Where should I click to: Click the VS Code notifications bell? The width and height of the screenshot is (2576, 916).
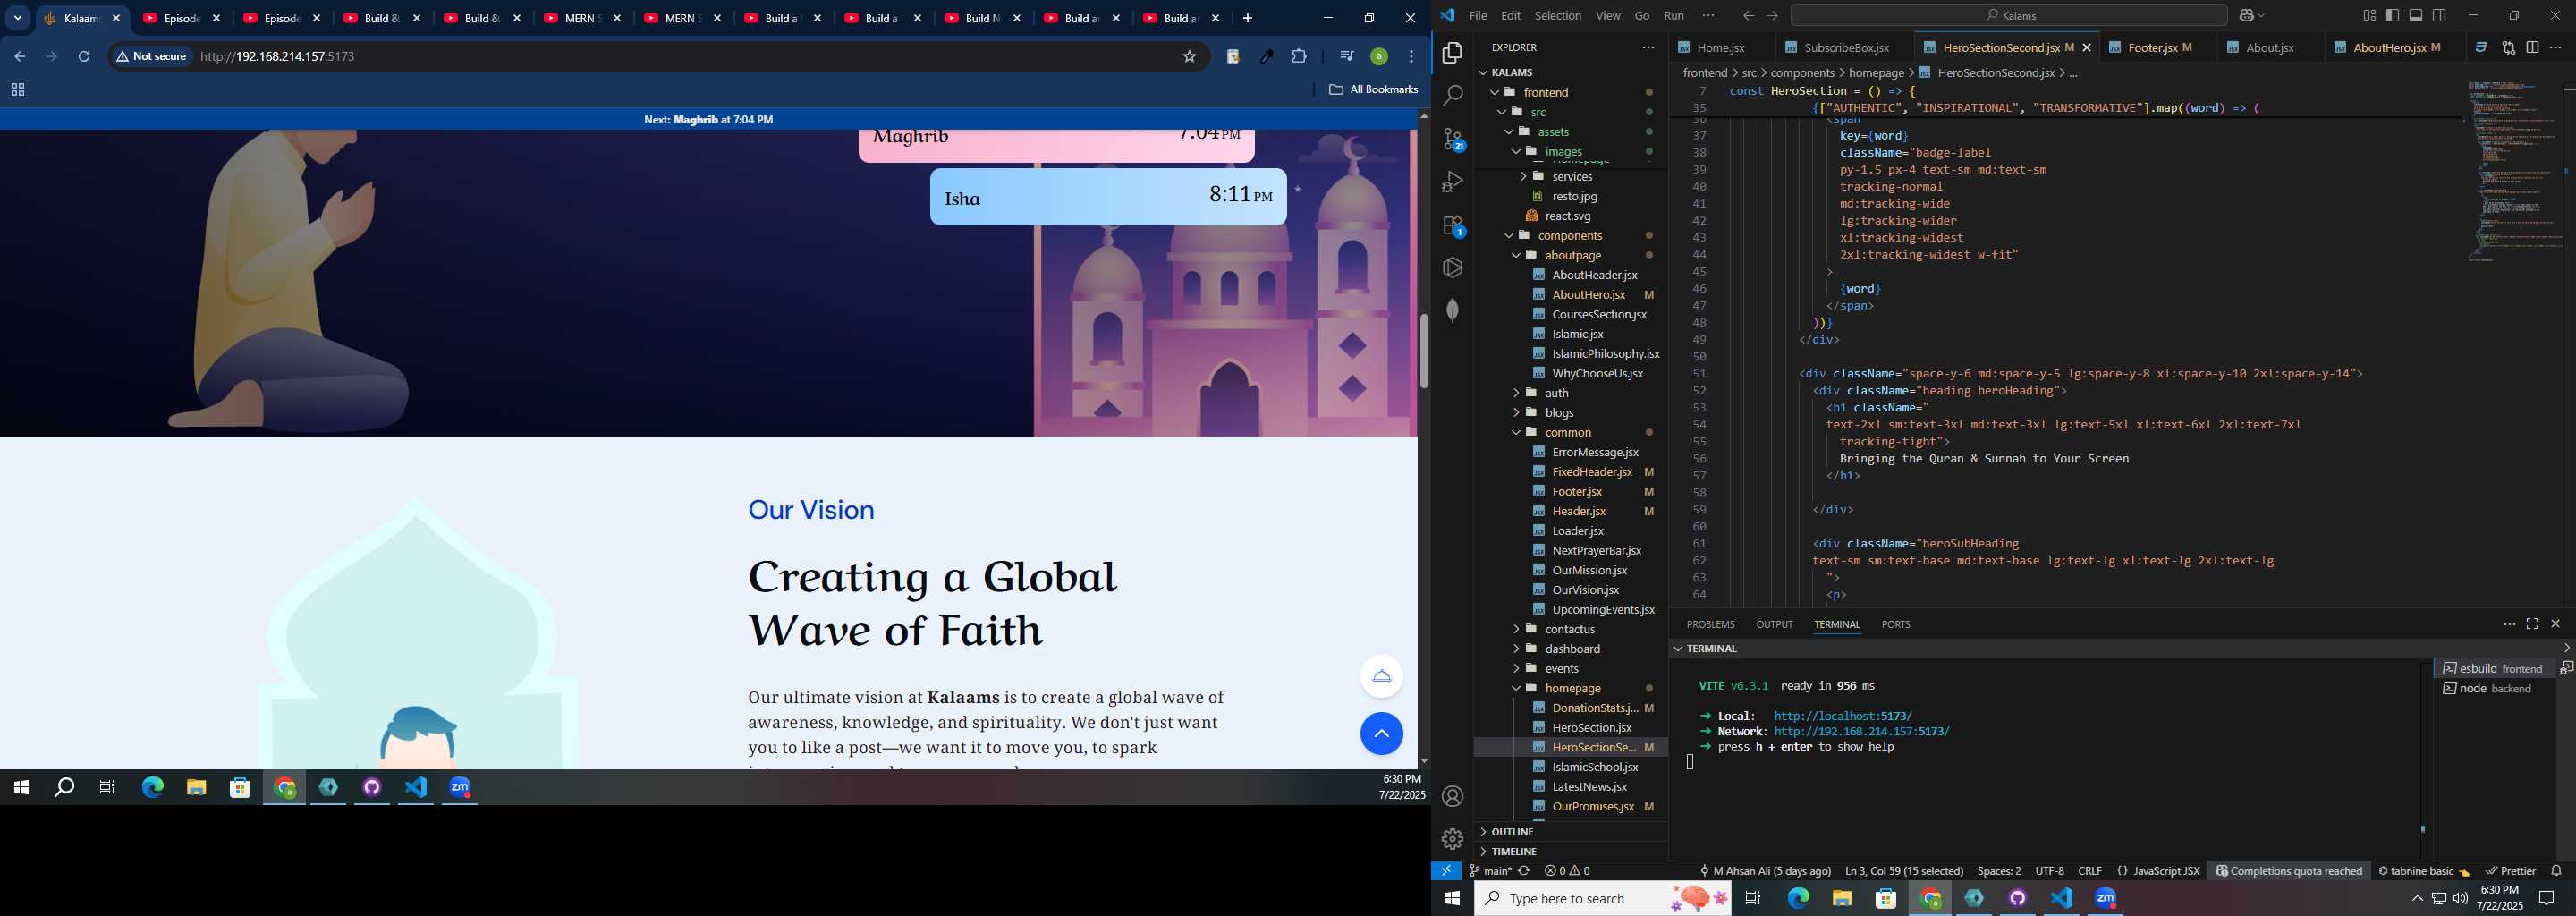click(x=2556, y=871)
